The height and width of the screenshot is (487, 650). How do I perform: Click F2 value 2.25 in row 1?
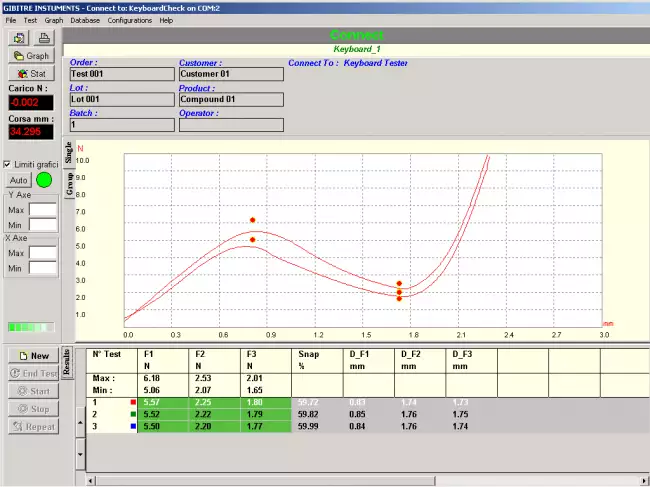(203, 402)
